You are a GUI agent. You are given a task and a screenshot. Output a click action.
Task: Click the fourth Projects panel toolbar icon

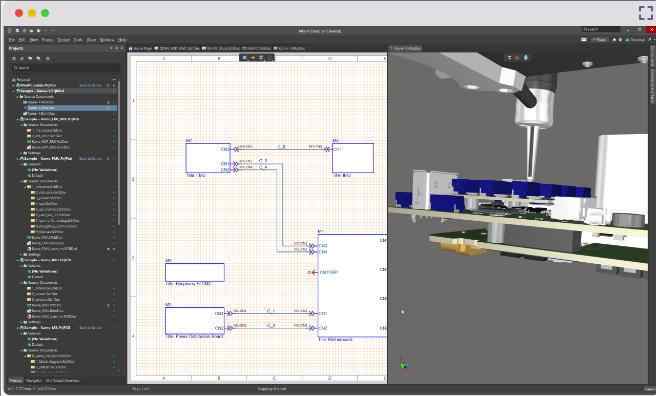pyautogui.click(x=38, y=59)
